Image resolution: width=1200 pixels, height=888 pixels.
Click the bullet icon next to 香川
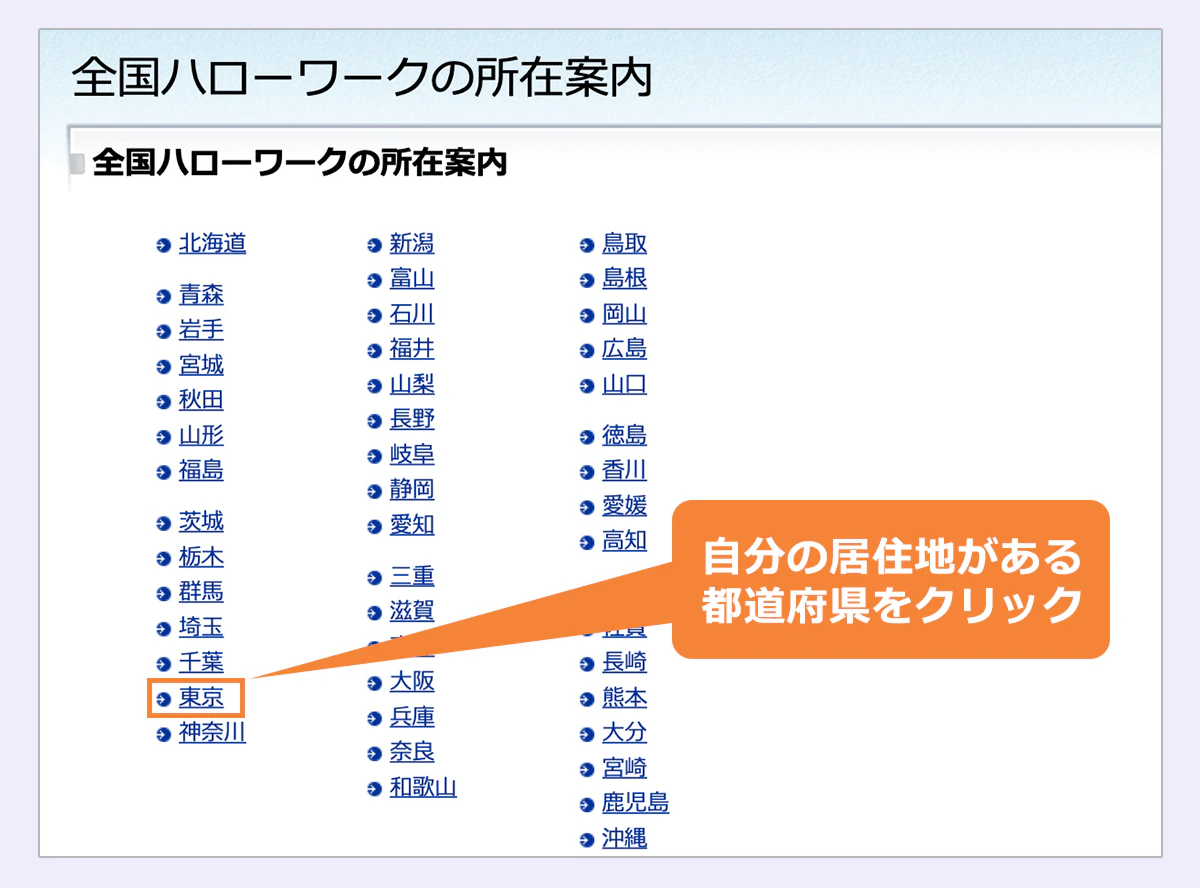coord(587,472)
